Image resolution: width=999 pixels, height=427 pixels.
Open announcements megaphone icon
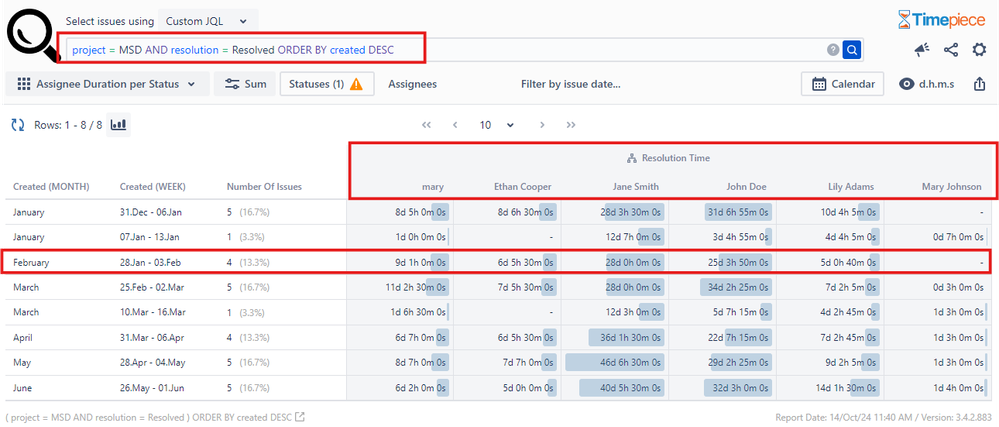click(922, 50)
